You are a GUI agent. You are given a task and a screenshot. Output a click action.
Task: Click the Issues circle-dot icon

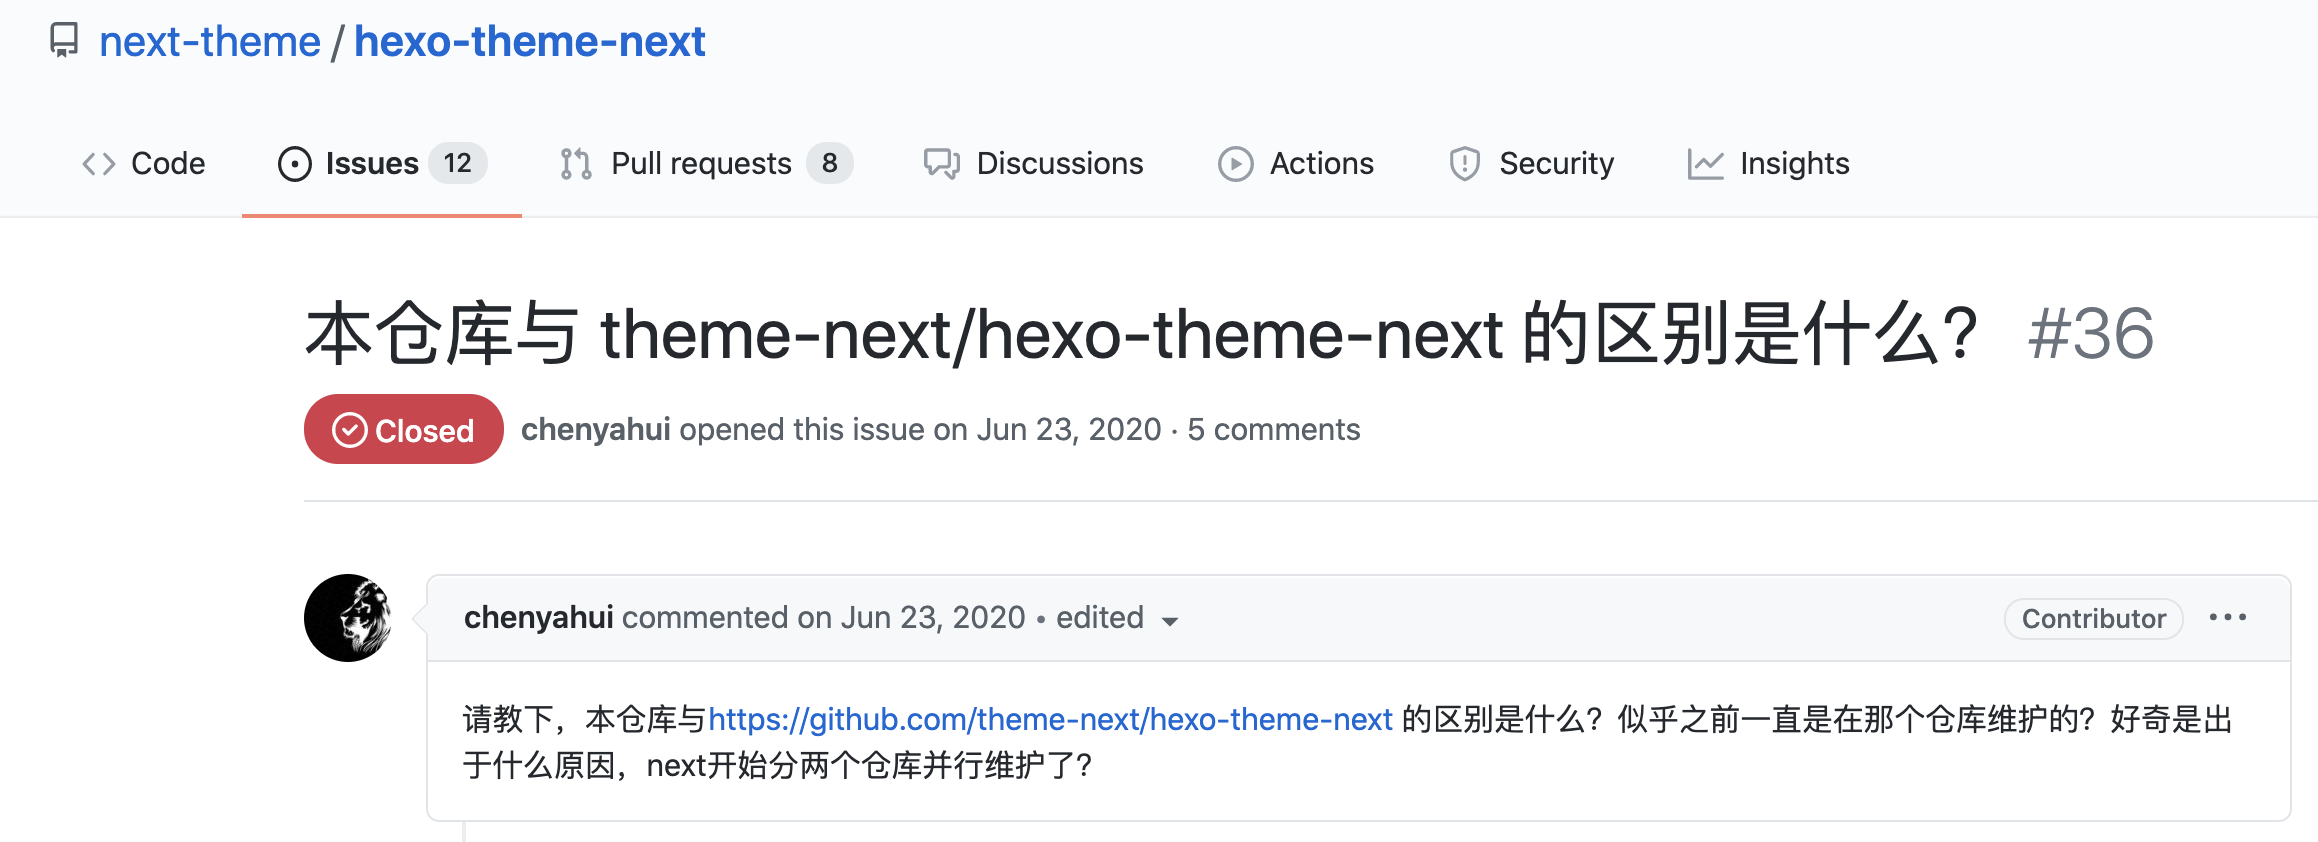[x=294, y=164]
